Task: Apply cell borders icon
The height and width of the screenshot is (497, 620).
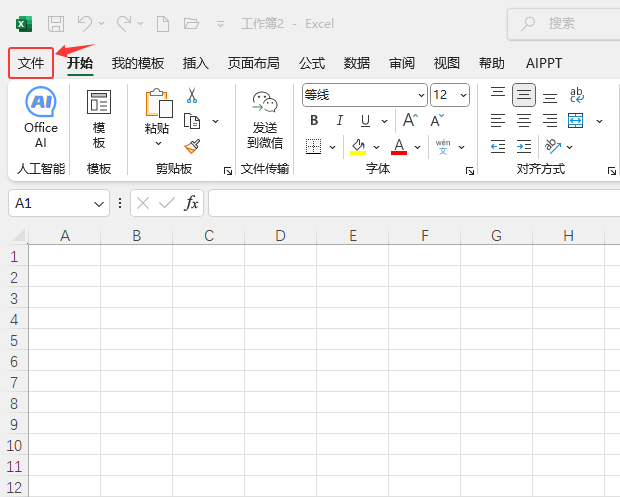Action: tap(314, 147)
